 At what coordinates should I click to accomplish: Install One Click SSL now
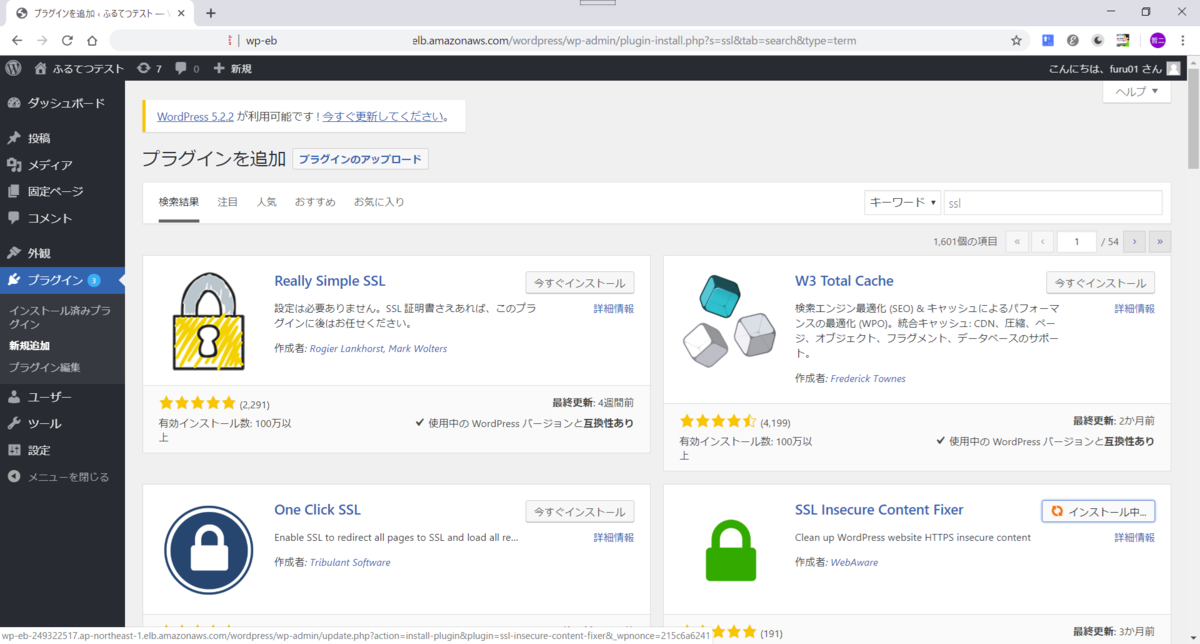(x=580, y=511)
